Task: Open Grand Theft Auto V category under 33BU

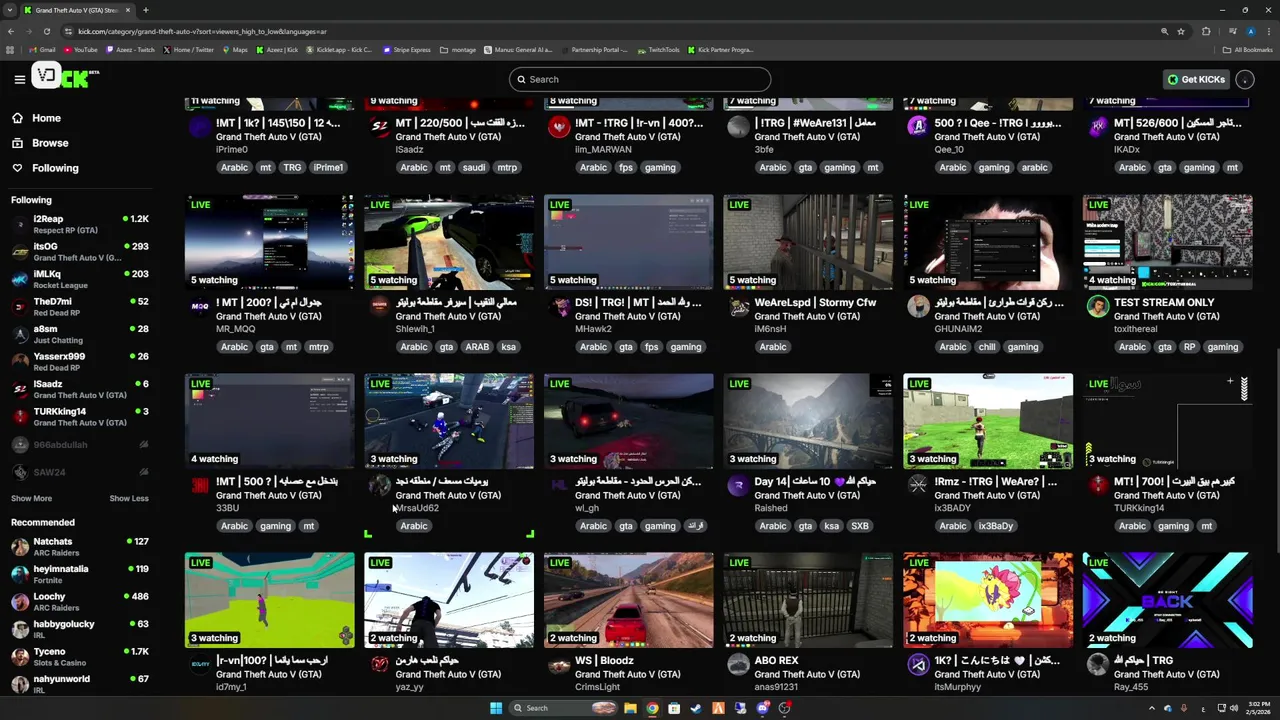Action: (x=268, y=495)
